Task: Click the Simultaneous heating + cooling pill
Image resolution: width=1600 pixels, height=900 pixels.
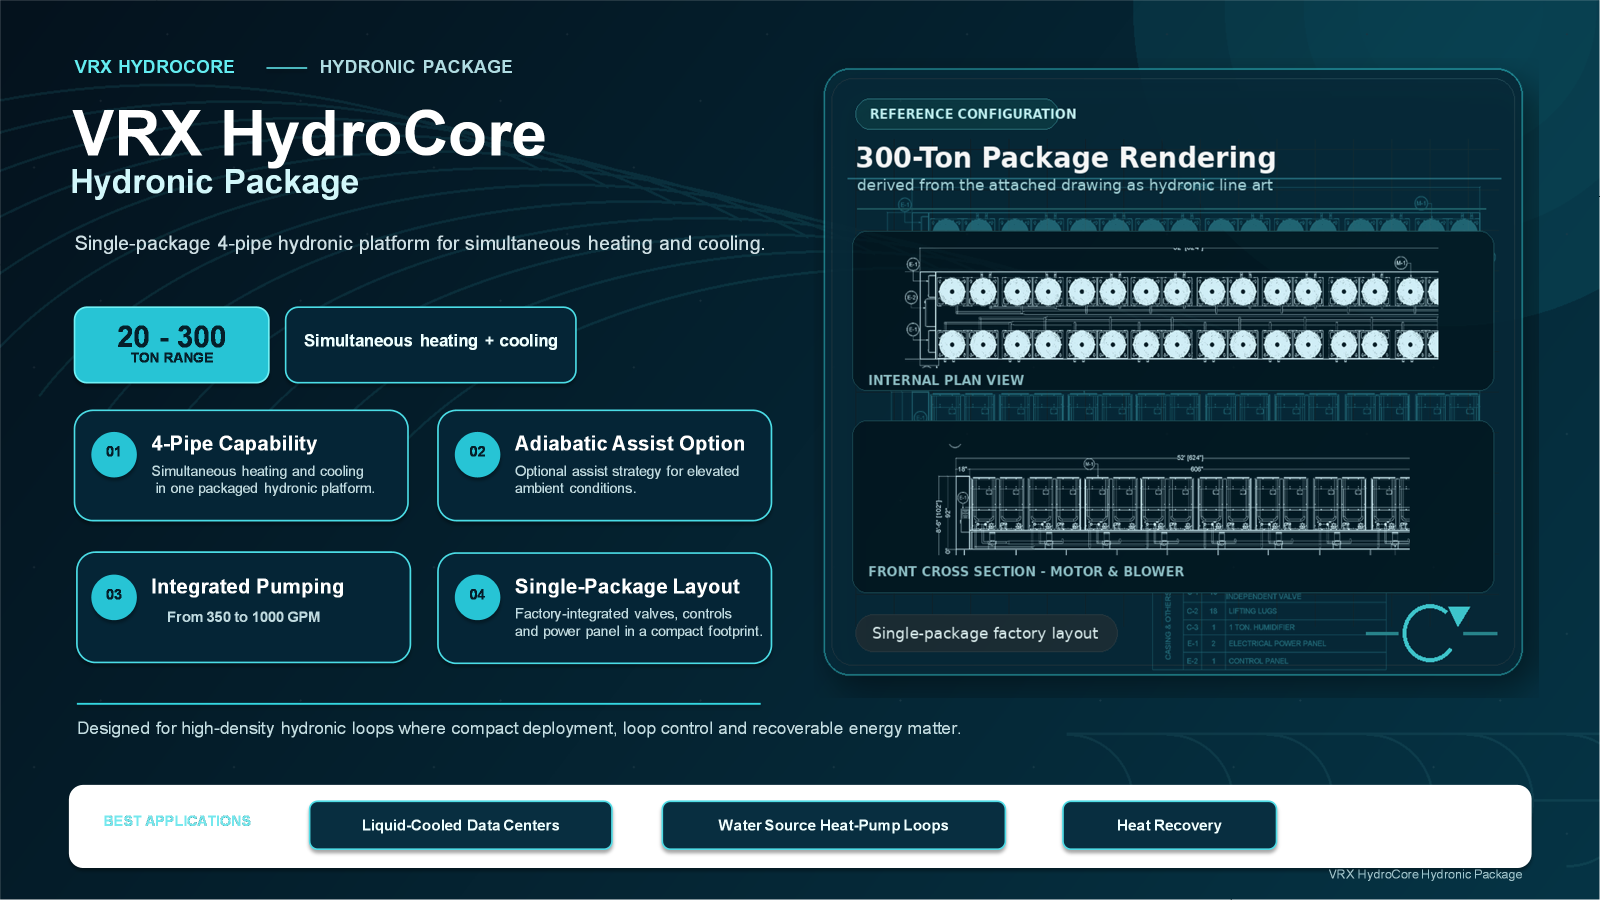Action: pyautogui.click(x=431, y=345)
